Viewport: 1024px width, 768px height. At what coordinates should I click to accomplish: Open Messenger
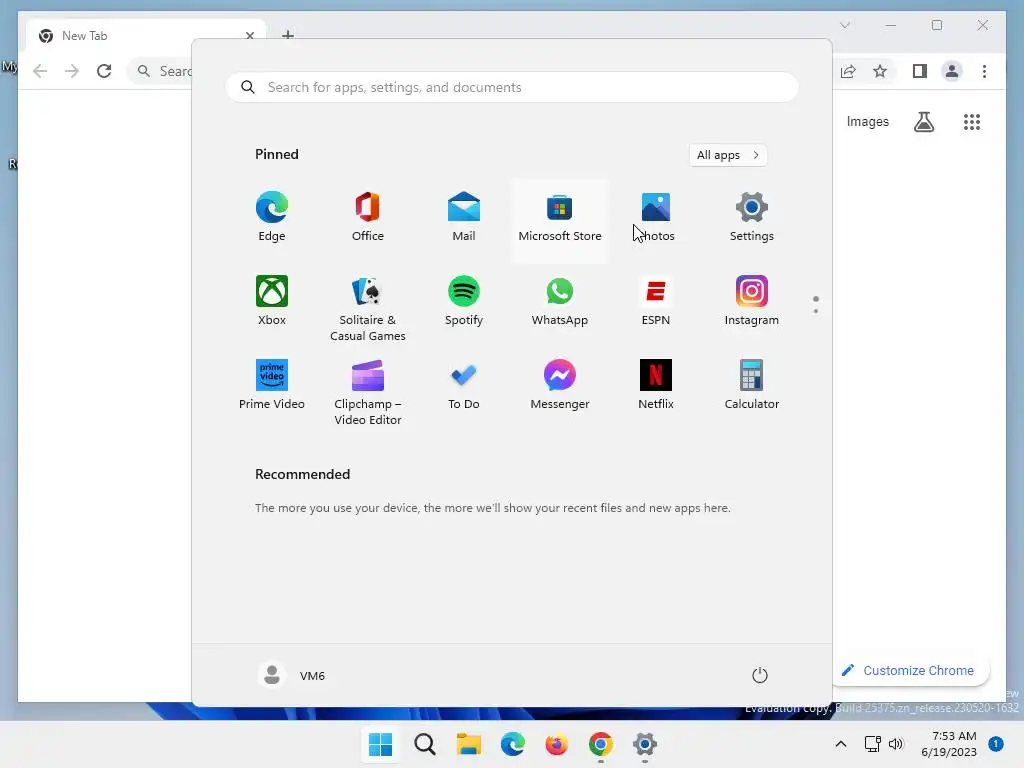click(x=560, y=385)
